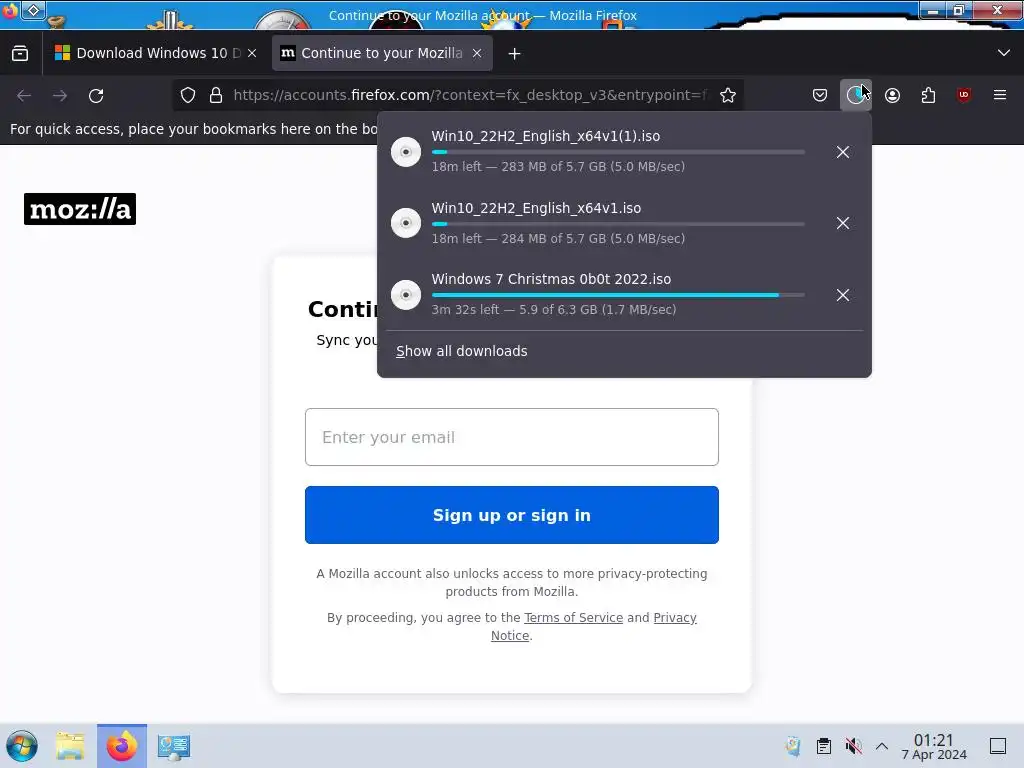Viewport: 1024px width, 768px height.
Task: Cancel the Win10_22H2_English_x64v1(1).iso download
Action: pyautogui.click(x=843, y=152)
